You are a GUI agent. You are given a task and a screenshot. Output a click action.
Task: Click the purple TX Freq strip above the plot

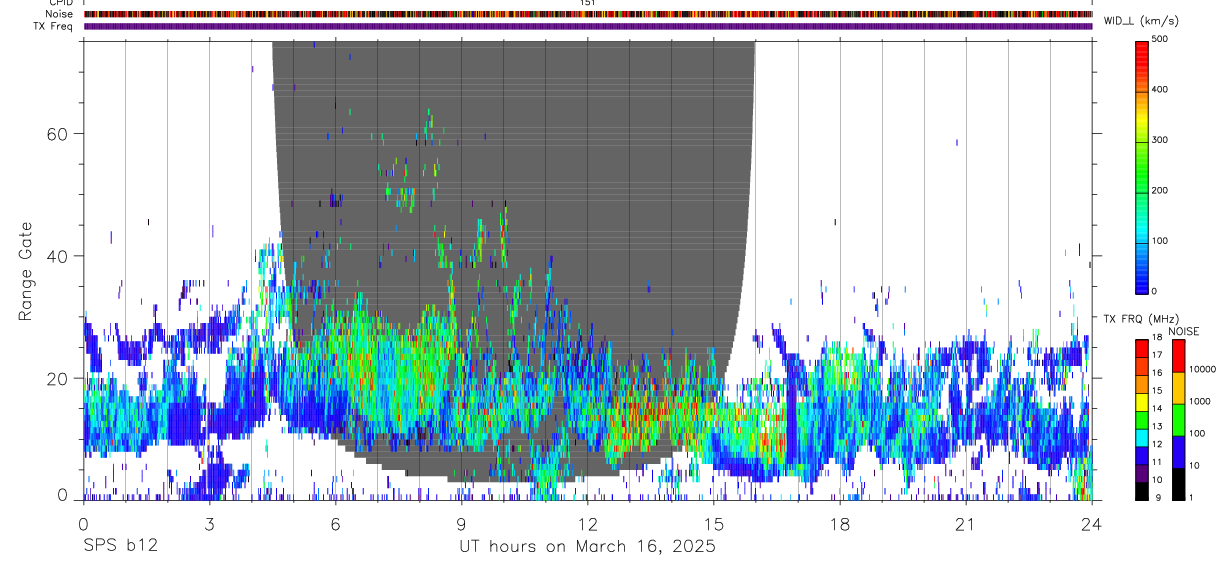[x=588, y=26]
